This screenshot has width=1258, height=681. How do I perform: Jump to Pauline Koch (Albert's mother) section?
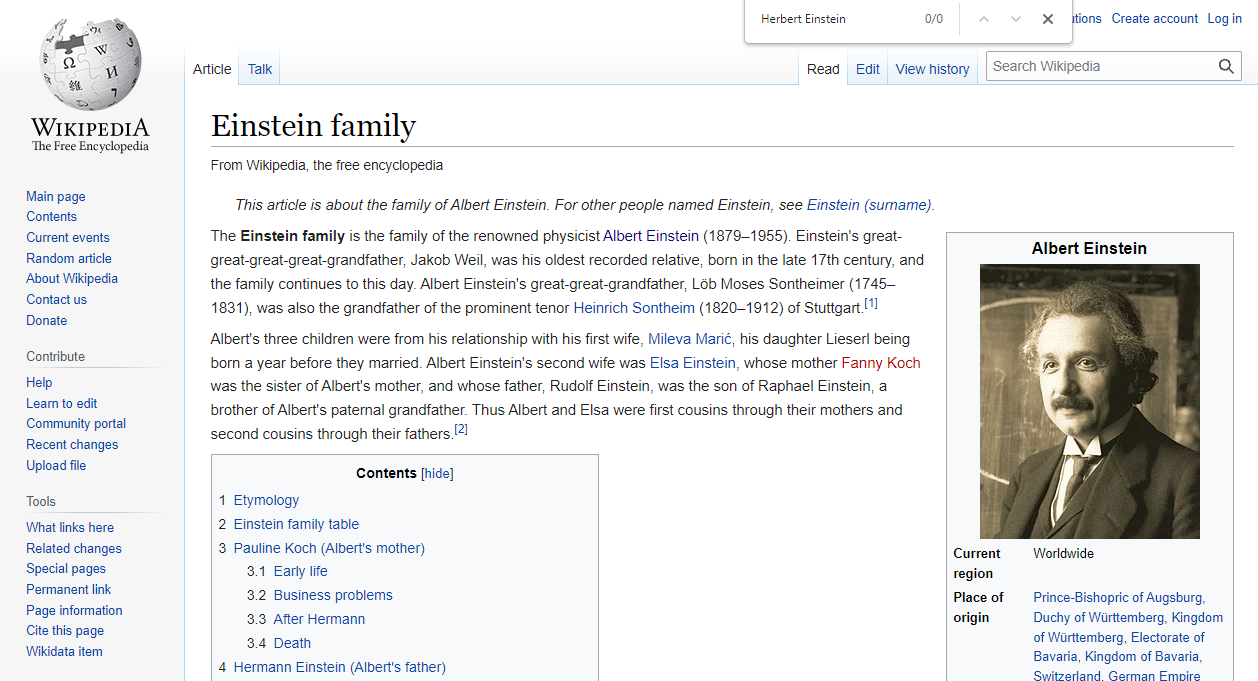329,548
